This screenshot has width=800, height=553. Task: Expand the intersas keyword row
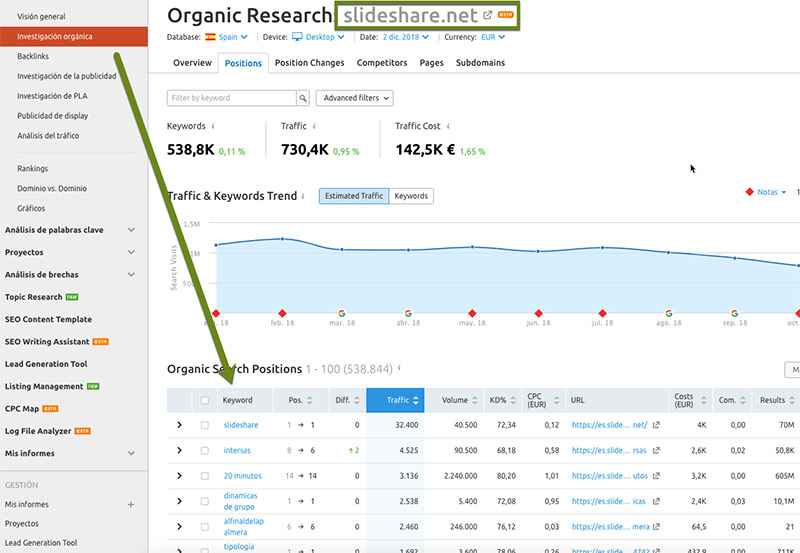[179, 450]
